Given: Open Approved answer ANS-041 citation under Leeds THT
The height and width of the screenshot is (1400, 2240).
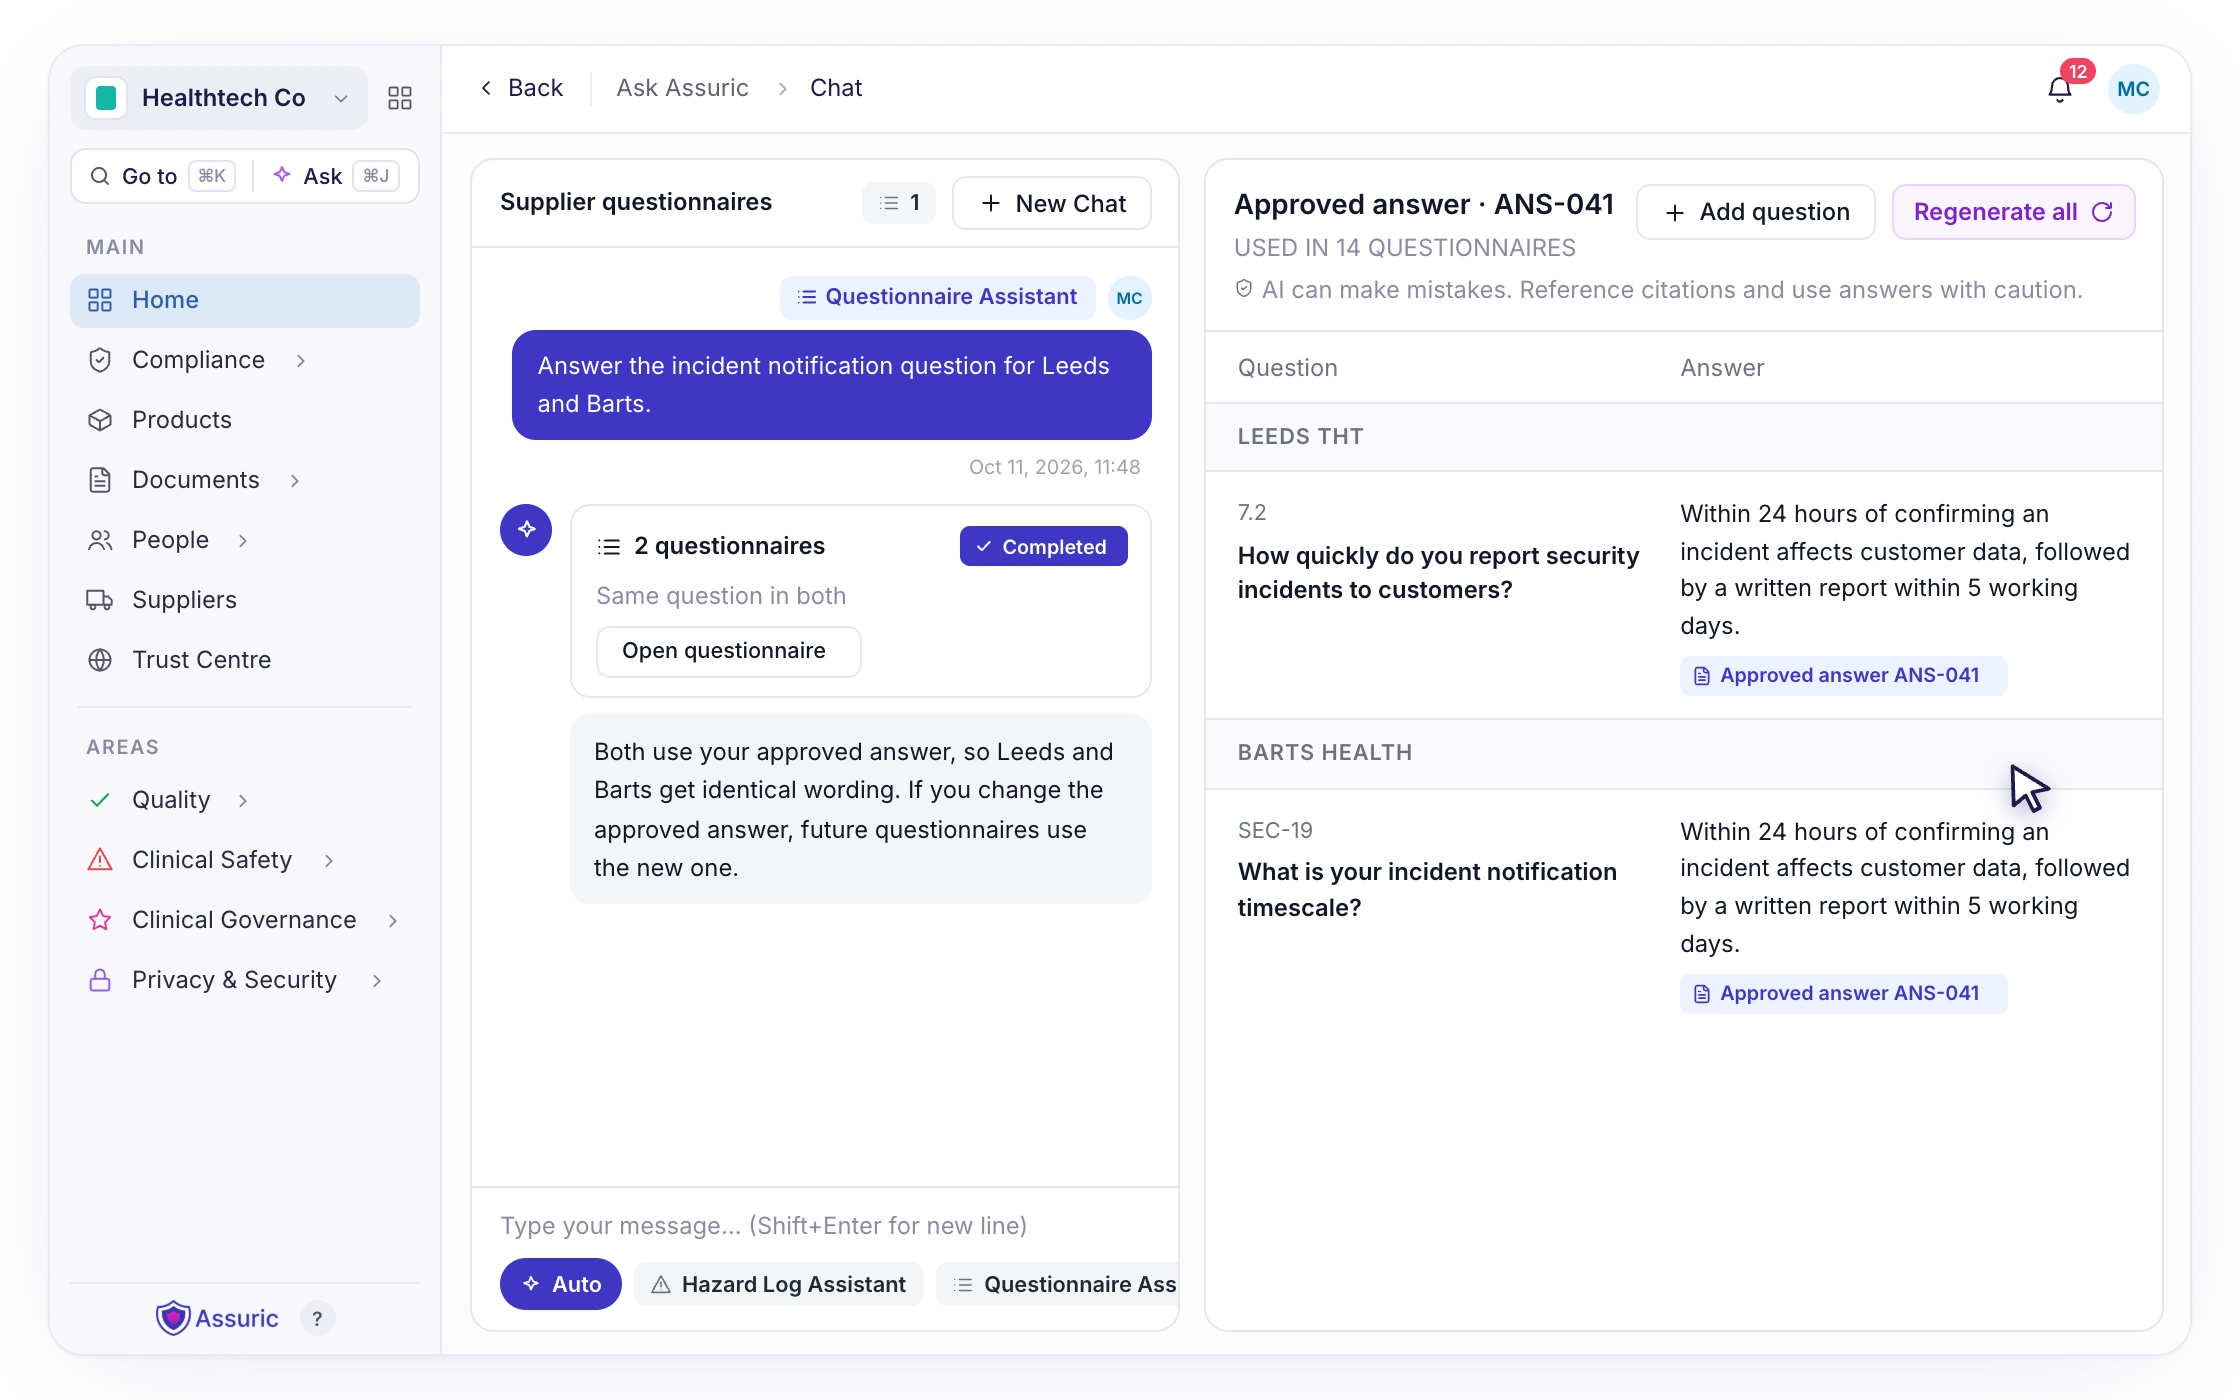Looking at the screenshot, I should [1843, 676].
